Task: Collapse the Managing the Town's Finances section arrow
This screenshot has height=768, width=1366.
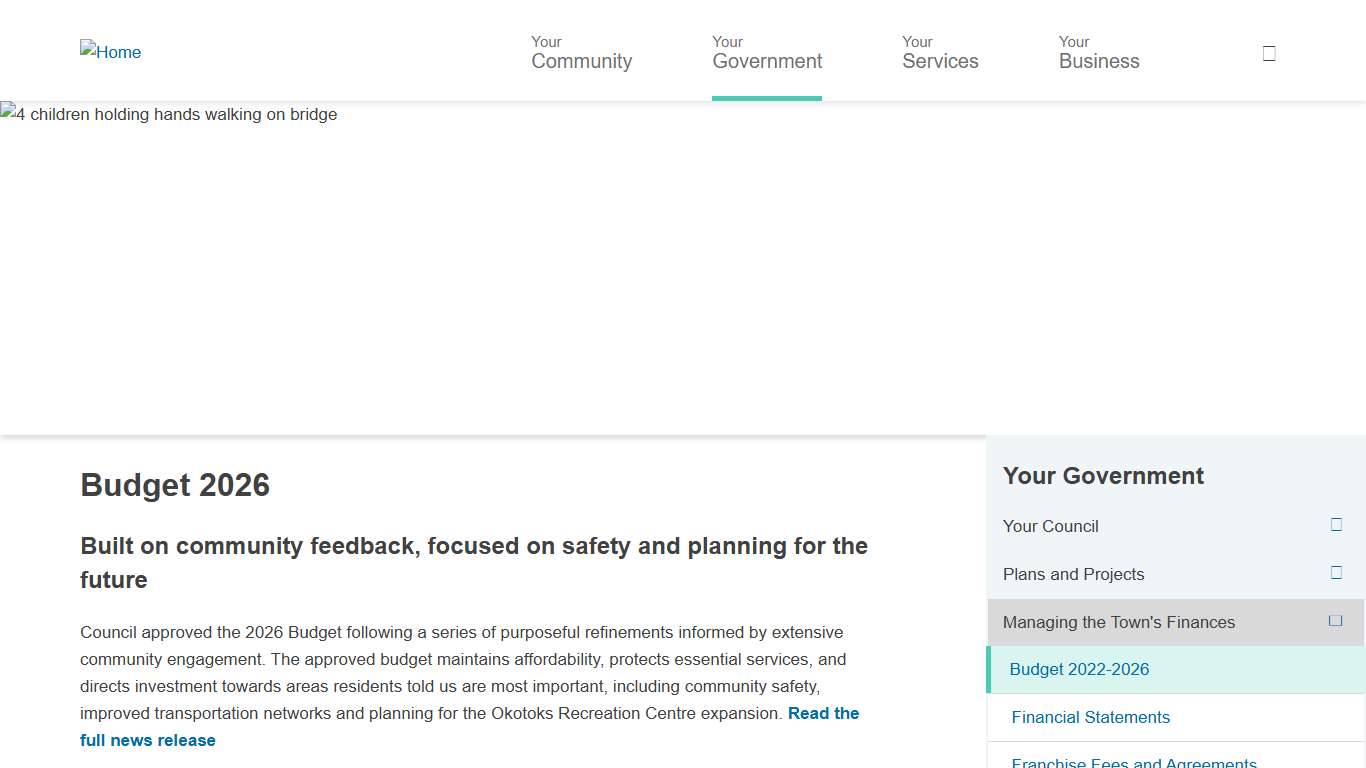Action: [x=1335, y=621]
